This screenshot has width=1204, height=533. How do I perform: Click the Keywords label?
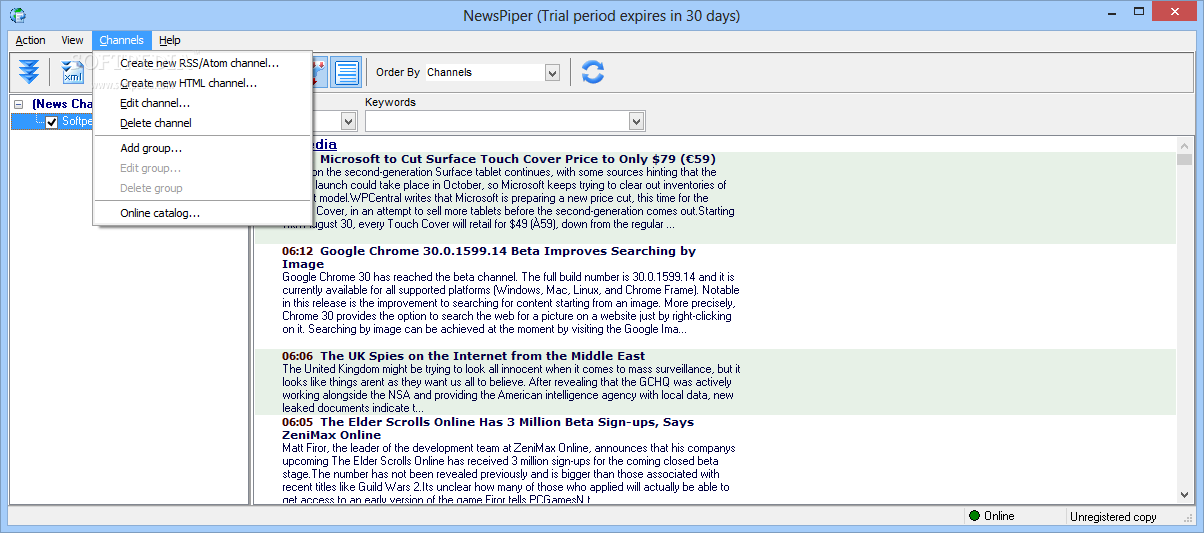click(390, 102)
